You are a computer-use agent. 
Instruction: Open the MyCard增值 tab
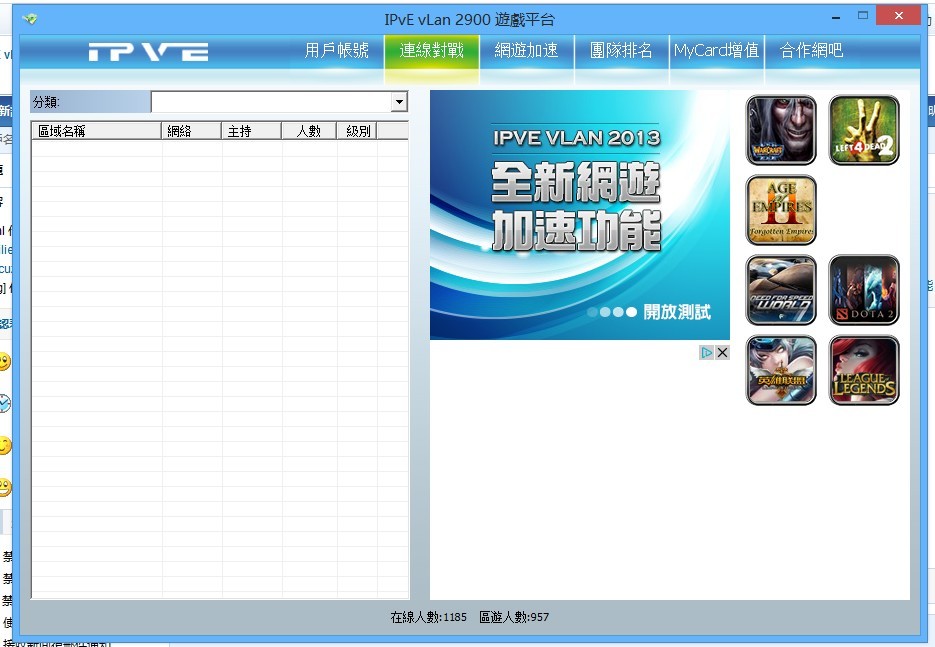click(716, 51)
